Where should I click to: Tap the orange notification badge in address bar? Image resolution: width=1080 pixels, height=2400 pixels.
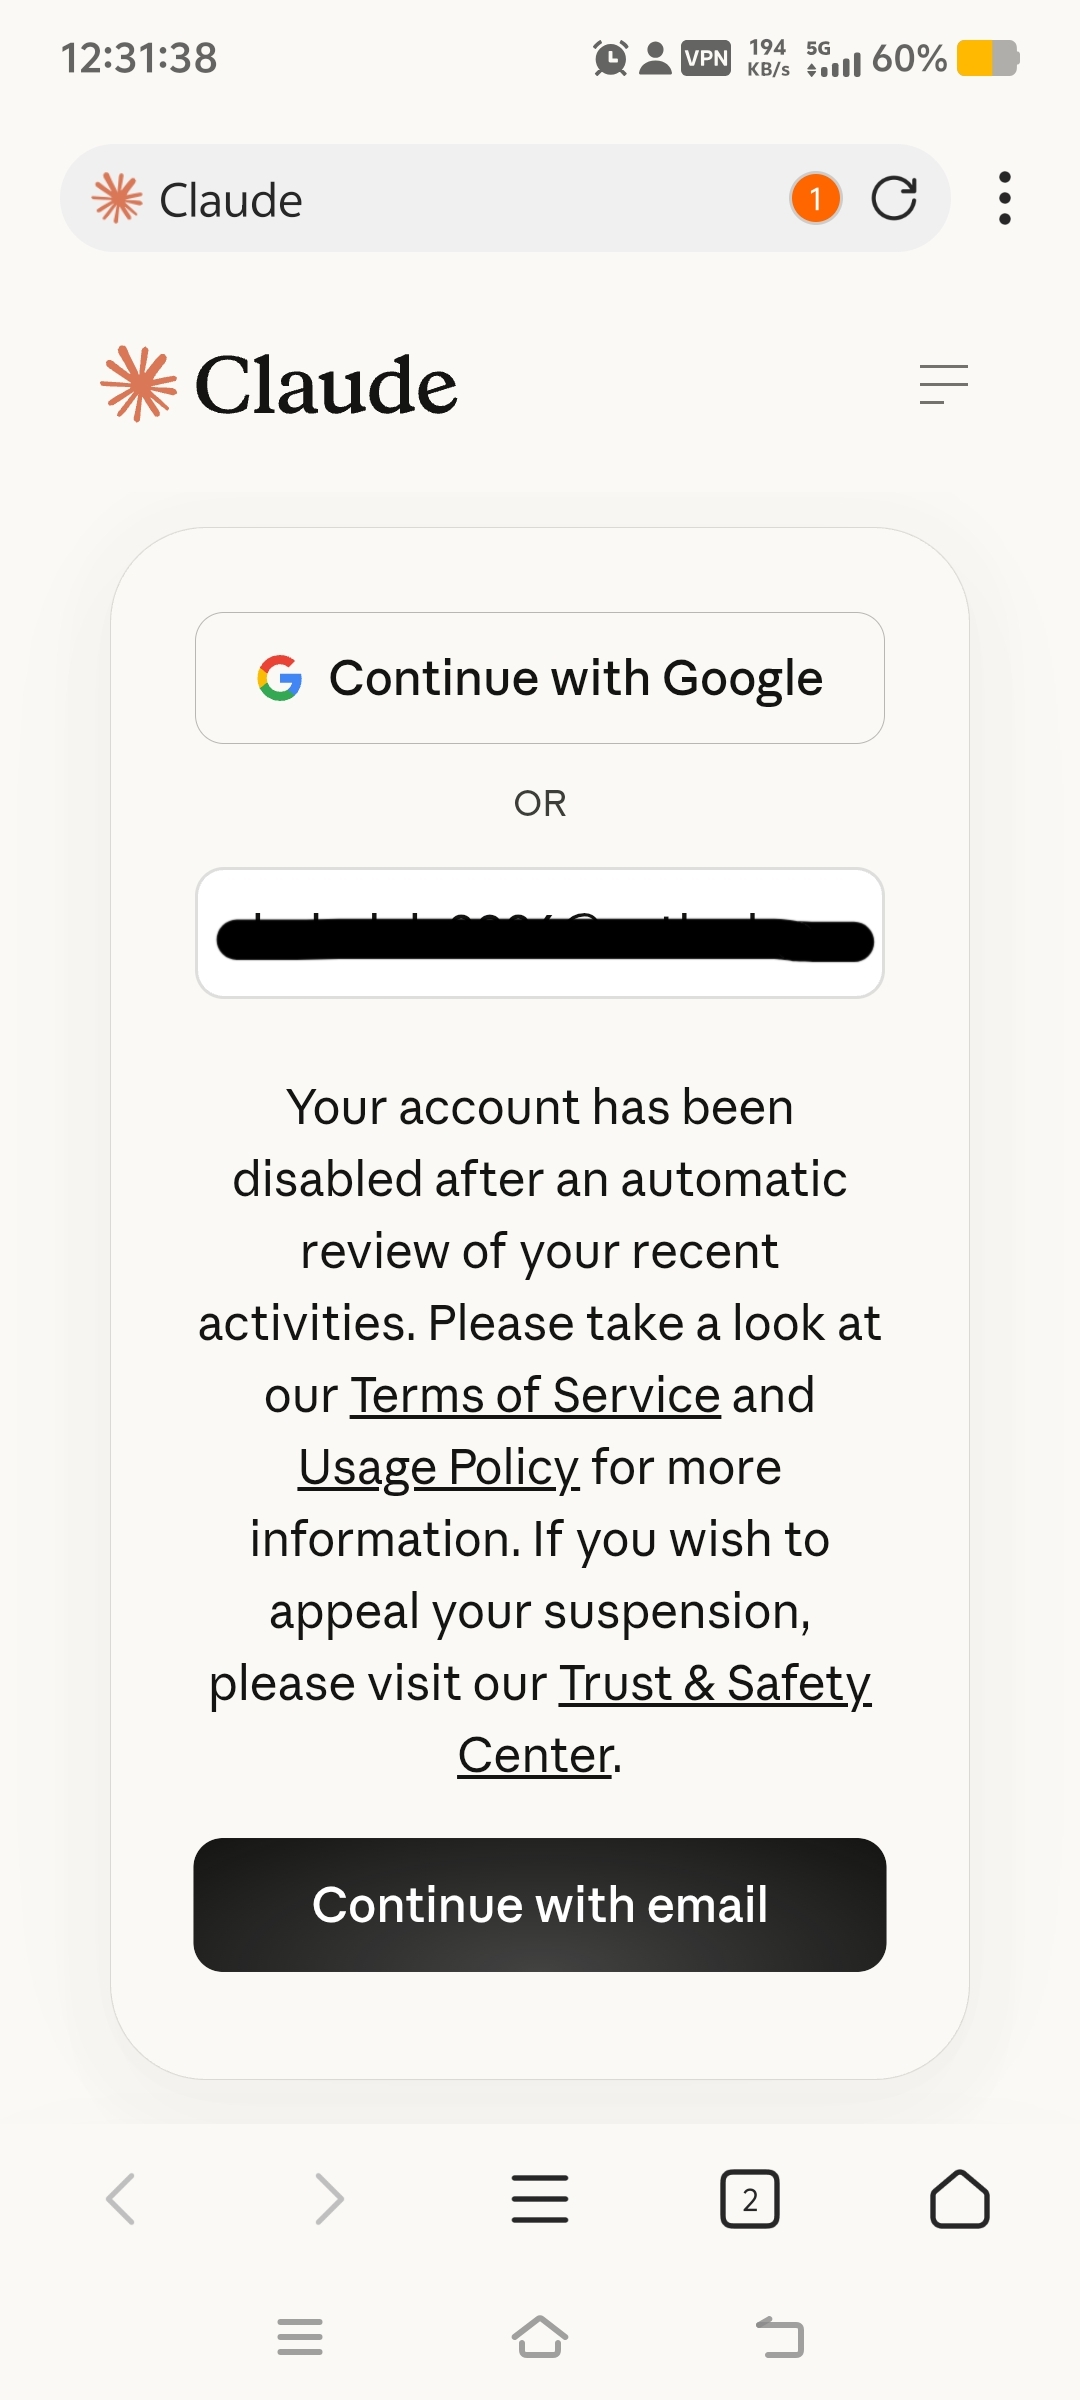[815, 198]
